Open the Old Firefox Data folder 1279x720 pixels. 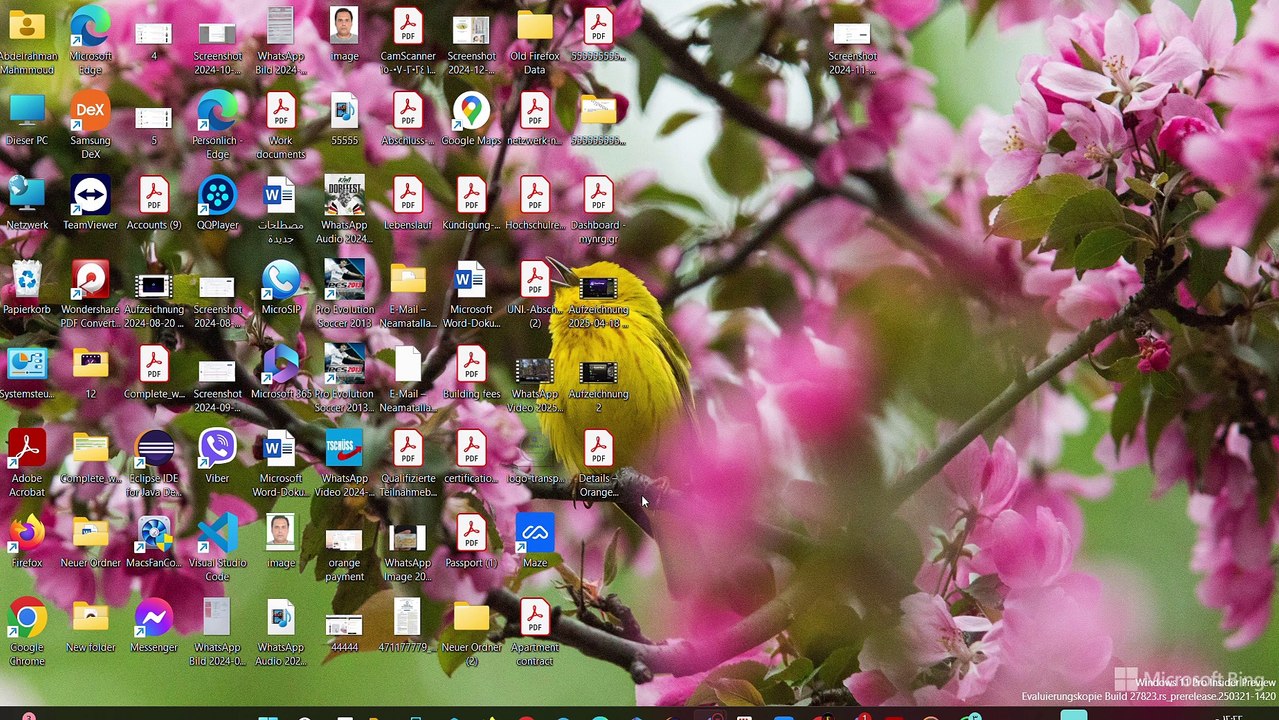pos(535,41)
